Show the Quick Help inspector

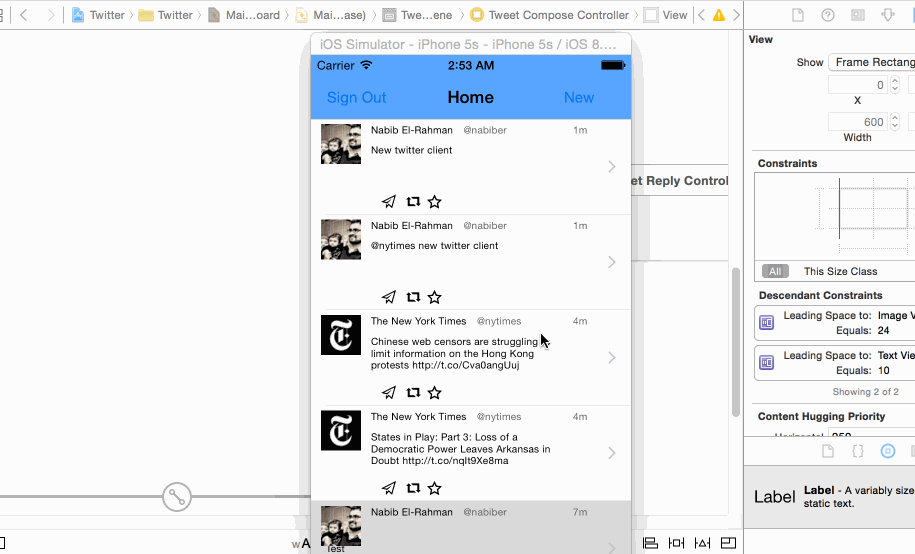click(x=827, y=15)
